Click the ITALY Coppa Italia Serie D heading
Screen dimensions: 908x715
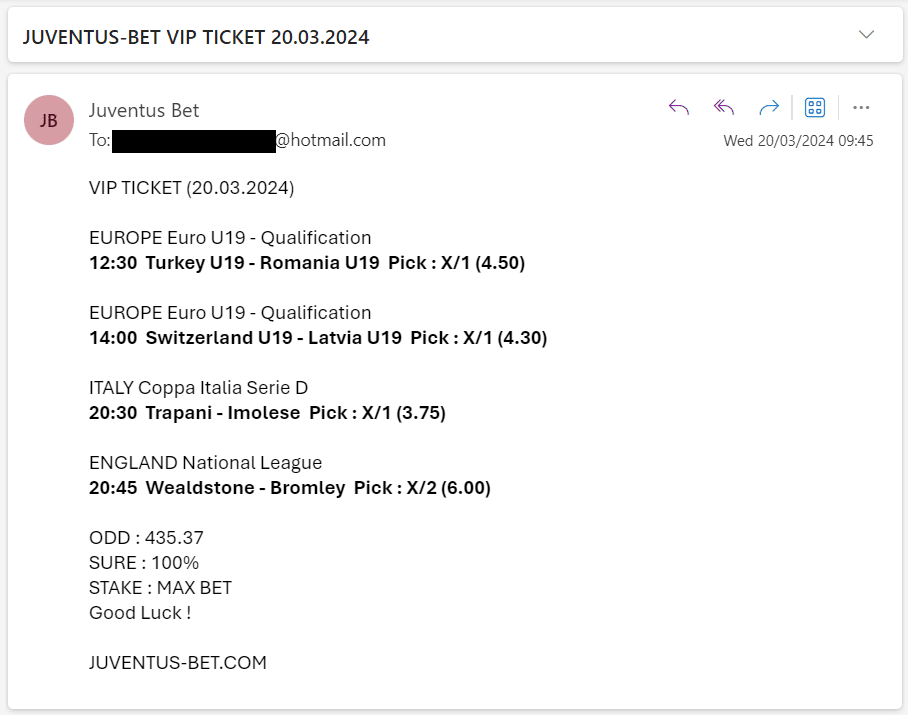click(x=198, y=388)
